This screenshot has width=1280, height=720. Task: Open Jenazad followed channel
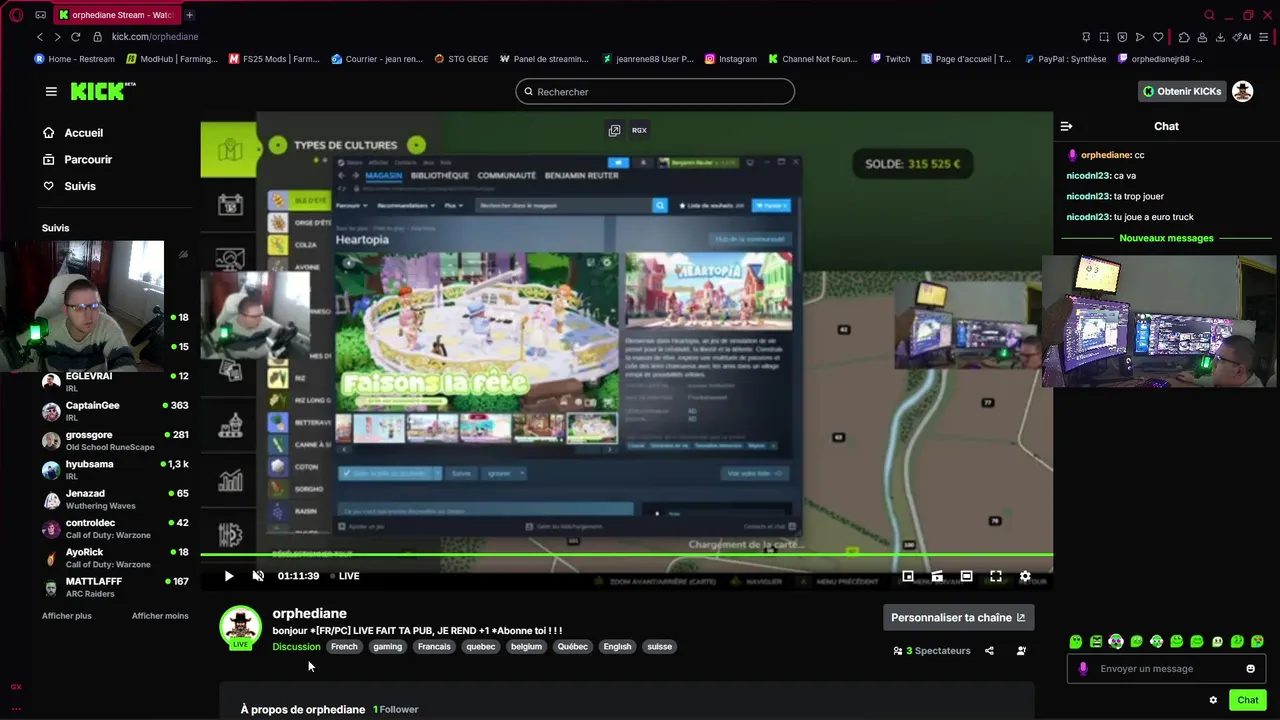click(115, 499)
